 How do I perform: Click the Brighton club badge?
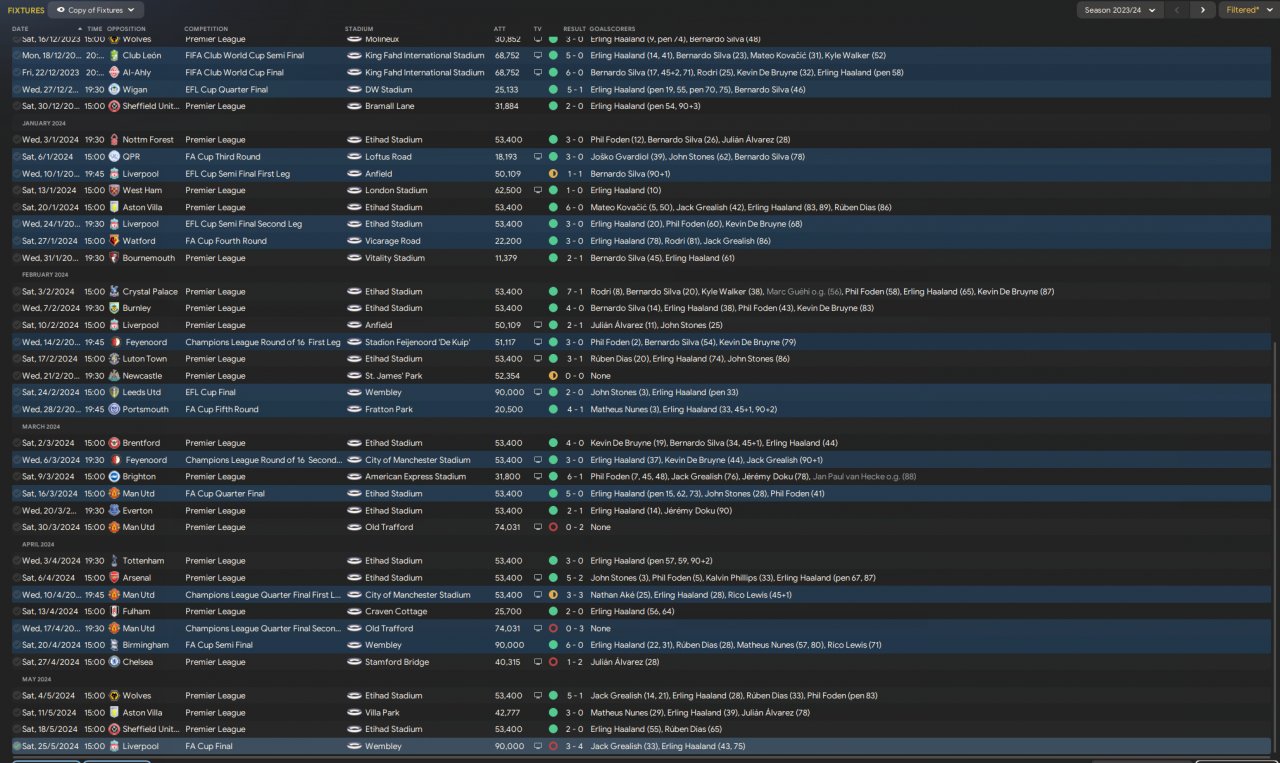coord(114,477)
